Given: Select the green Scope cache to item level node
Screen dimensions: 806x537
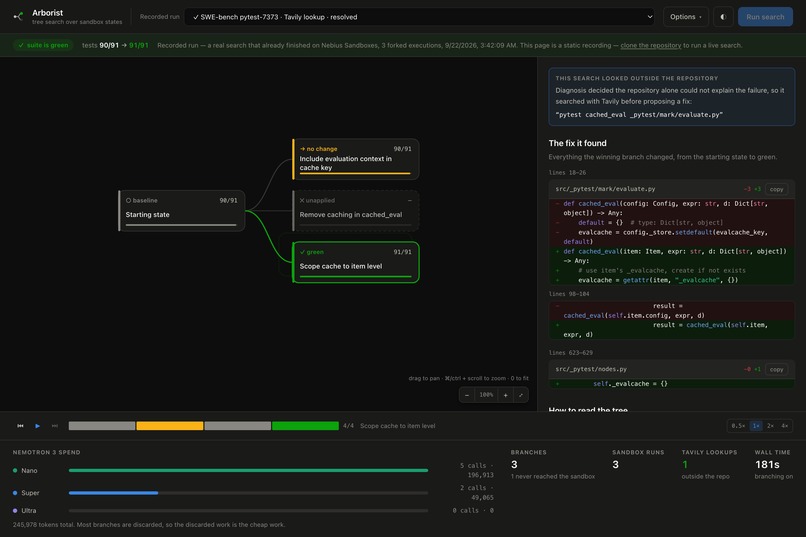Looking at the screenshot, I should point(356,262).
